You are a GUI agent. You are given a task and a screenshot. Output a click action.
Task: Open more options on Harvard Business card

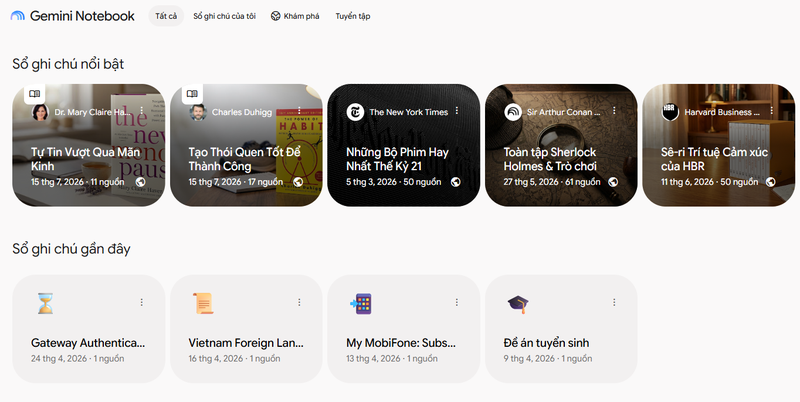pyautogui.click(x=772, y=111)
